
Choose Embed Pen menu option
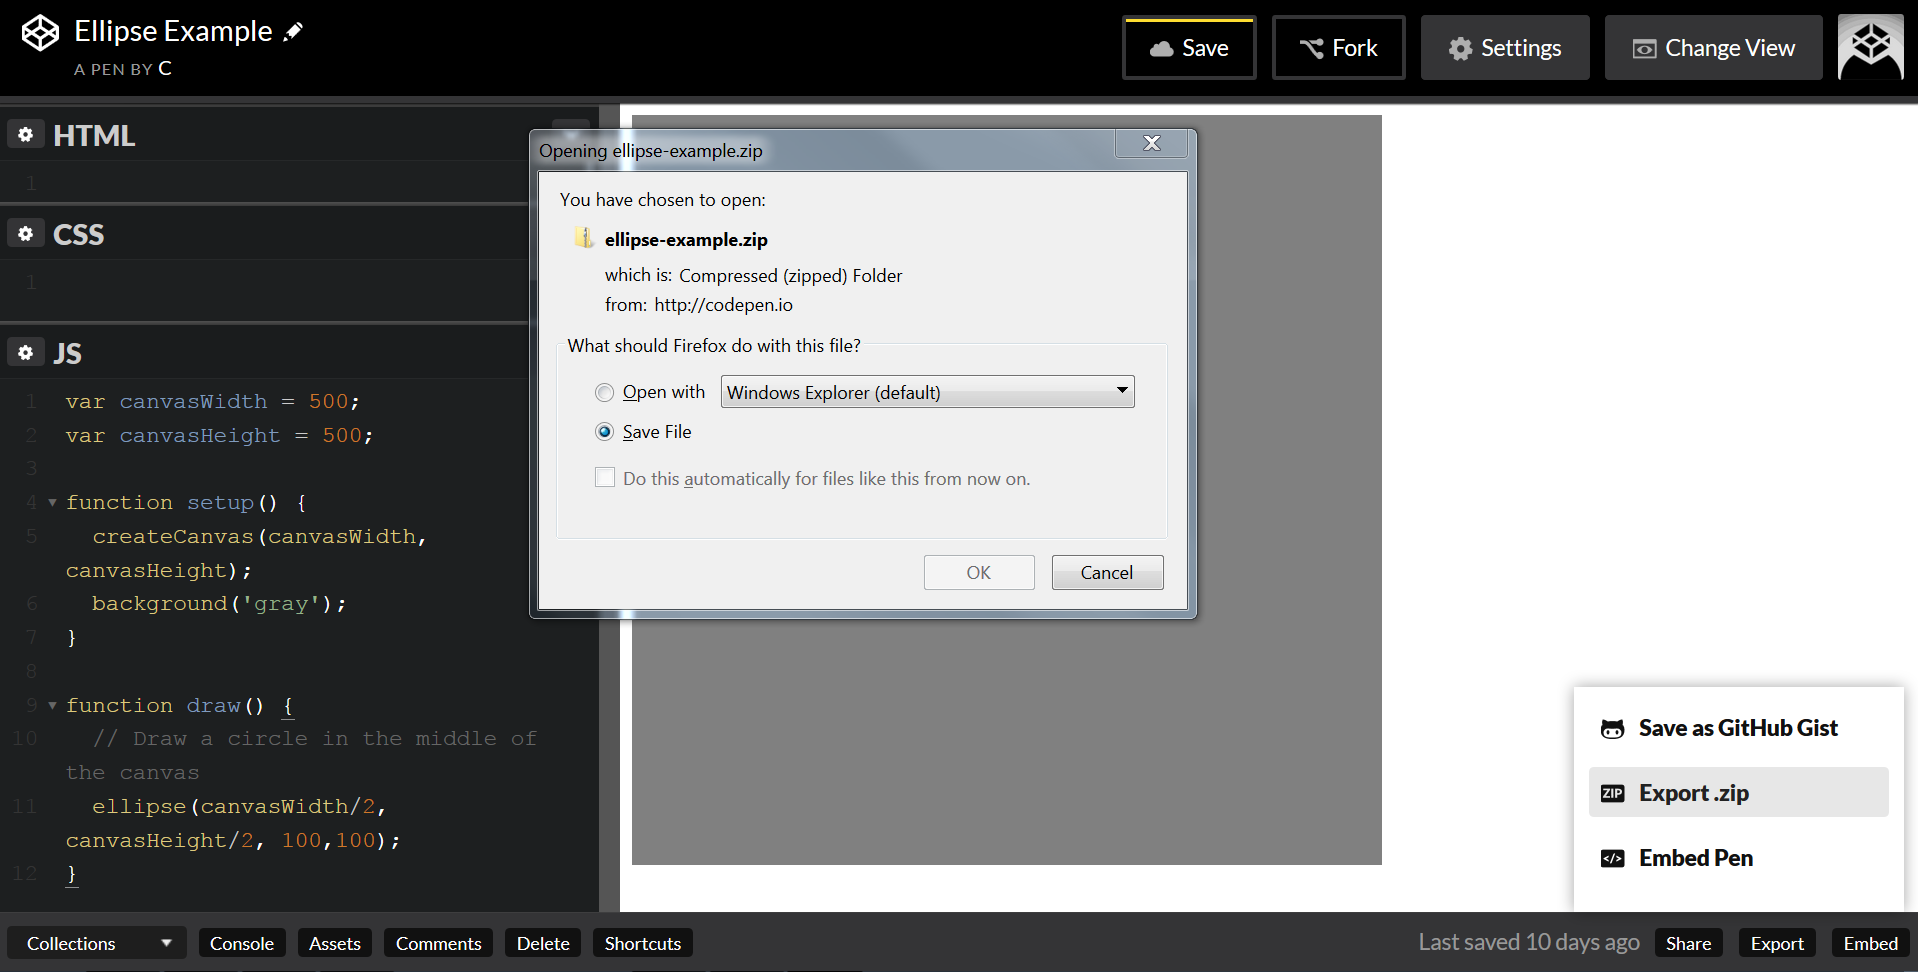1738,858
